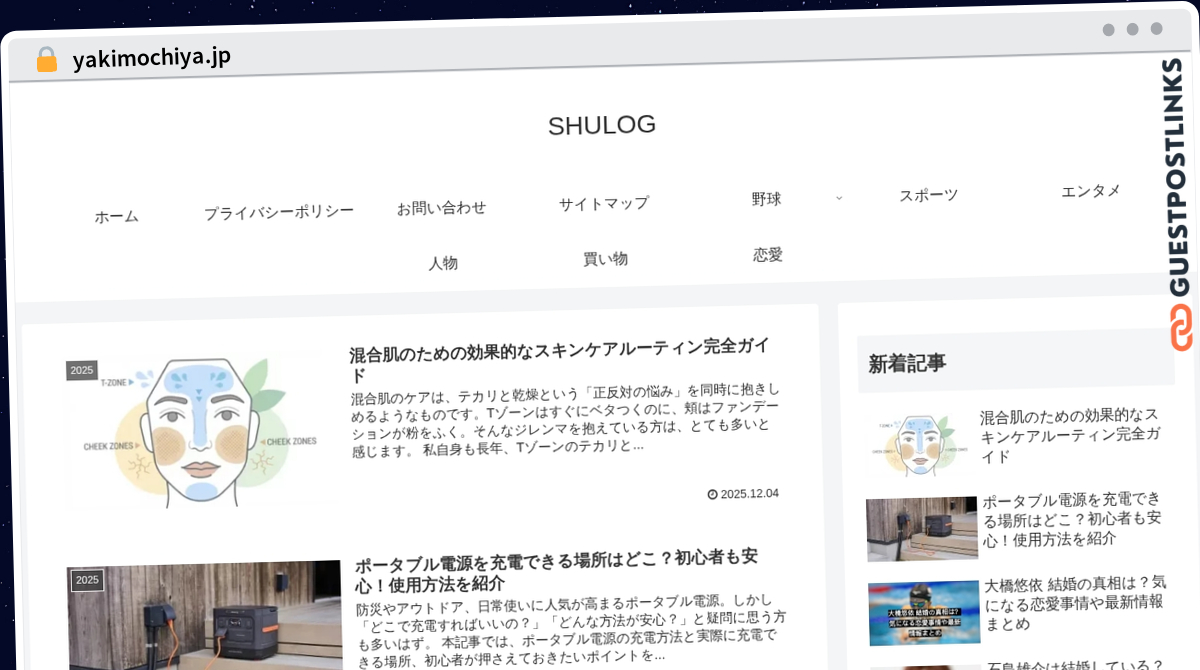Open article 混合肌のための効果的なスキンケアルーティン完全ガイド in main list

pos(560,361)
